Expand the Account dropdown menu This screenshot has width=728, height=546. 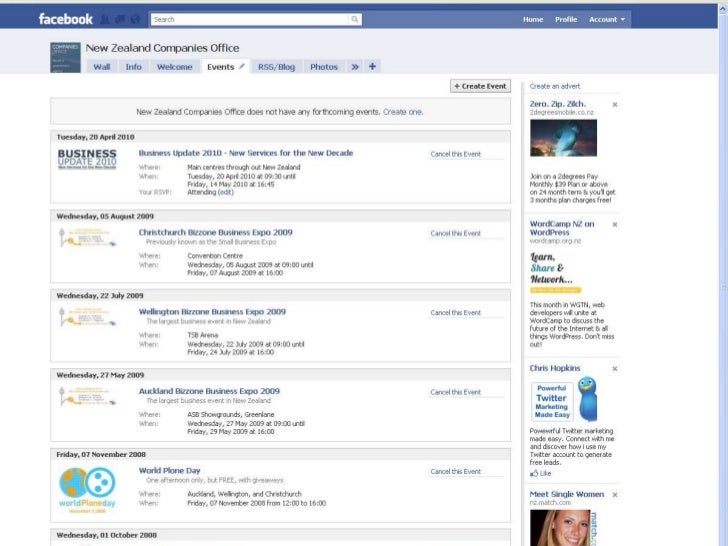606,19
